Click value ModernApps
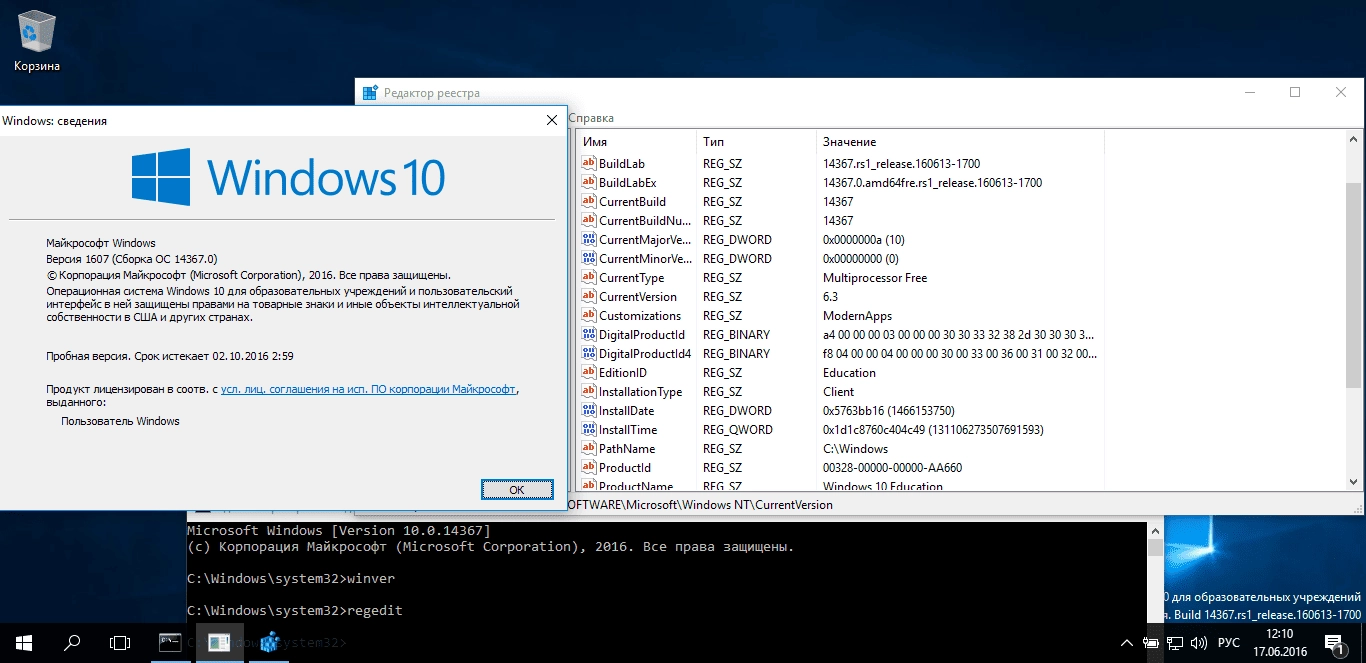The width and height of the screenshot is (1366, 663). pos(857,315)
